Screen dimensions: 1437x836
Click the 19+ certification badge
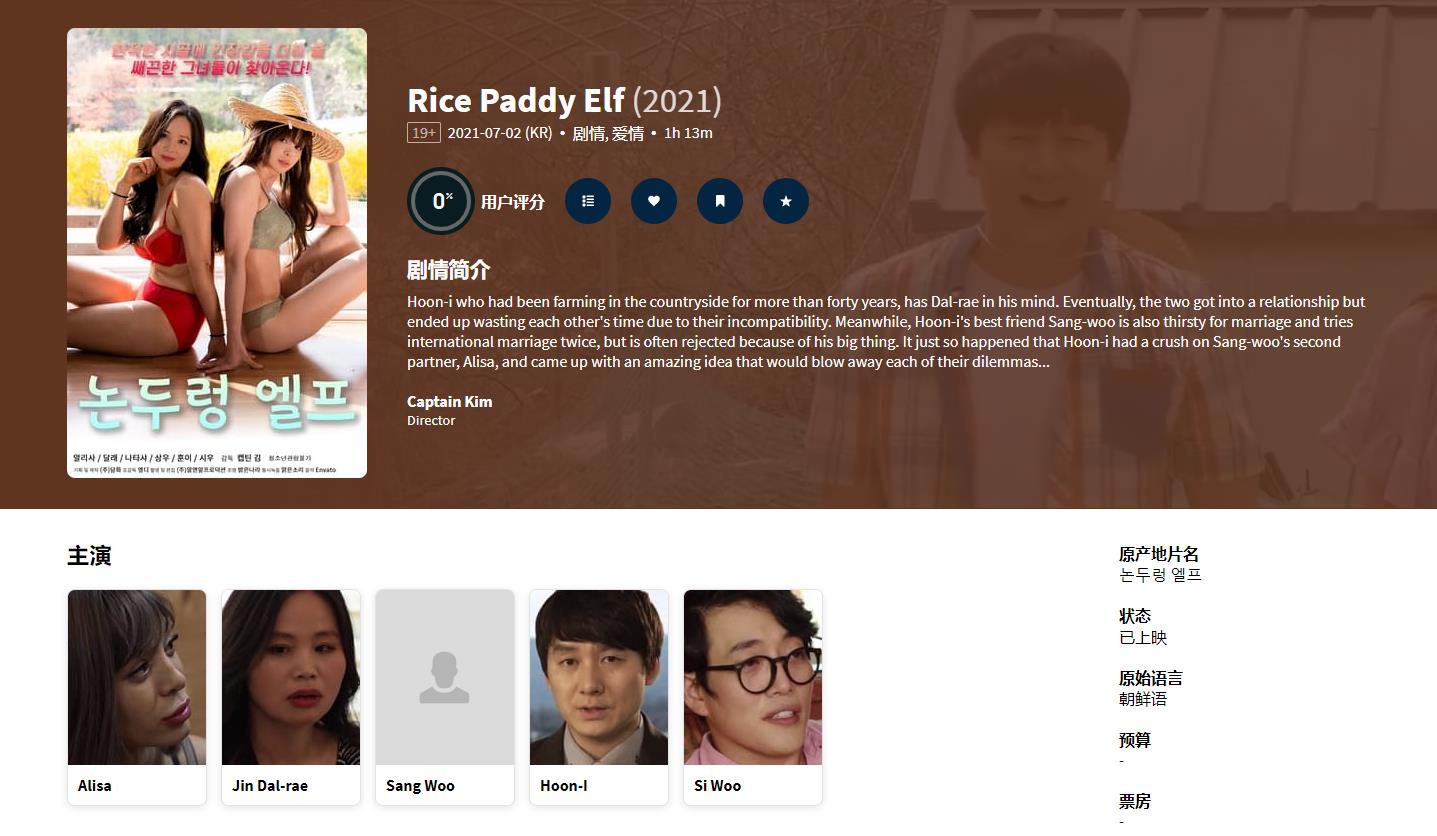coord(424,133)
